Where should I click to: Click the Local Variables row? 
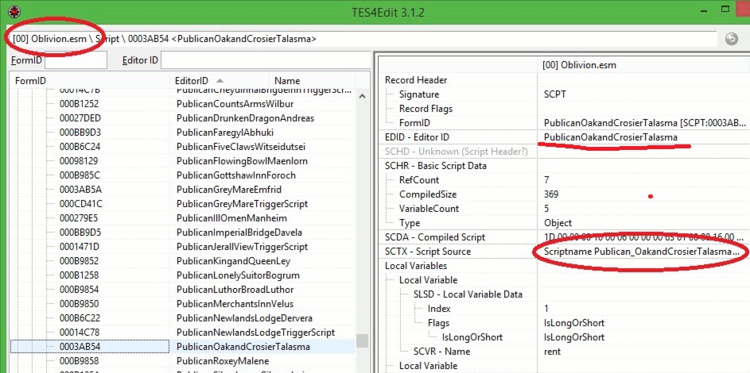click(564, 265)
